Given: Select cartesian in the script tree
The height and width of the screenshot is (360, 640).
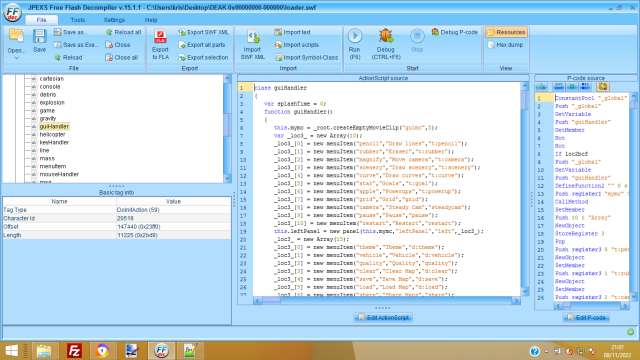Looking at the screenshot, I should (51, 79).
